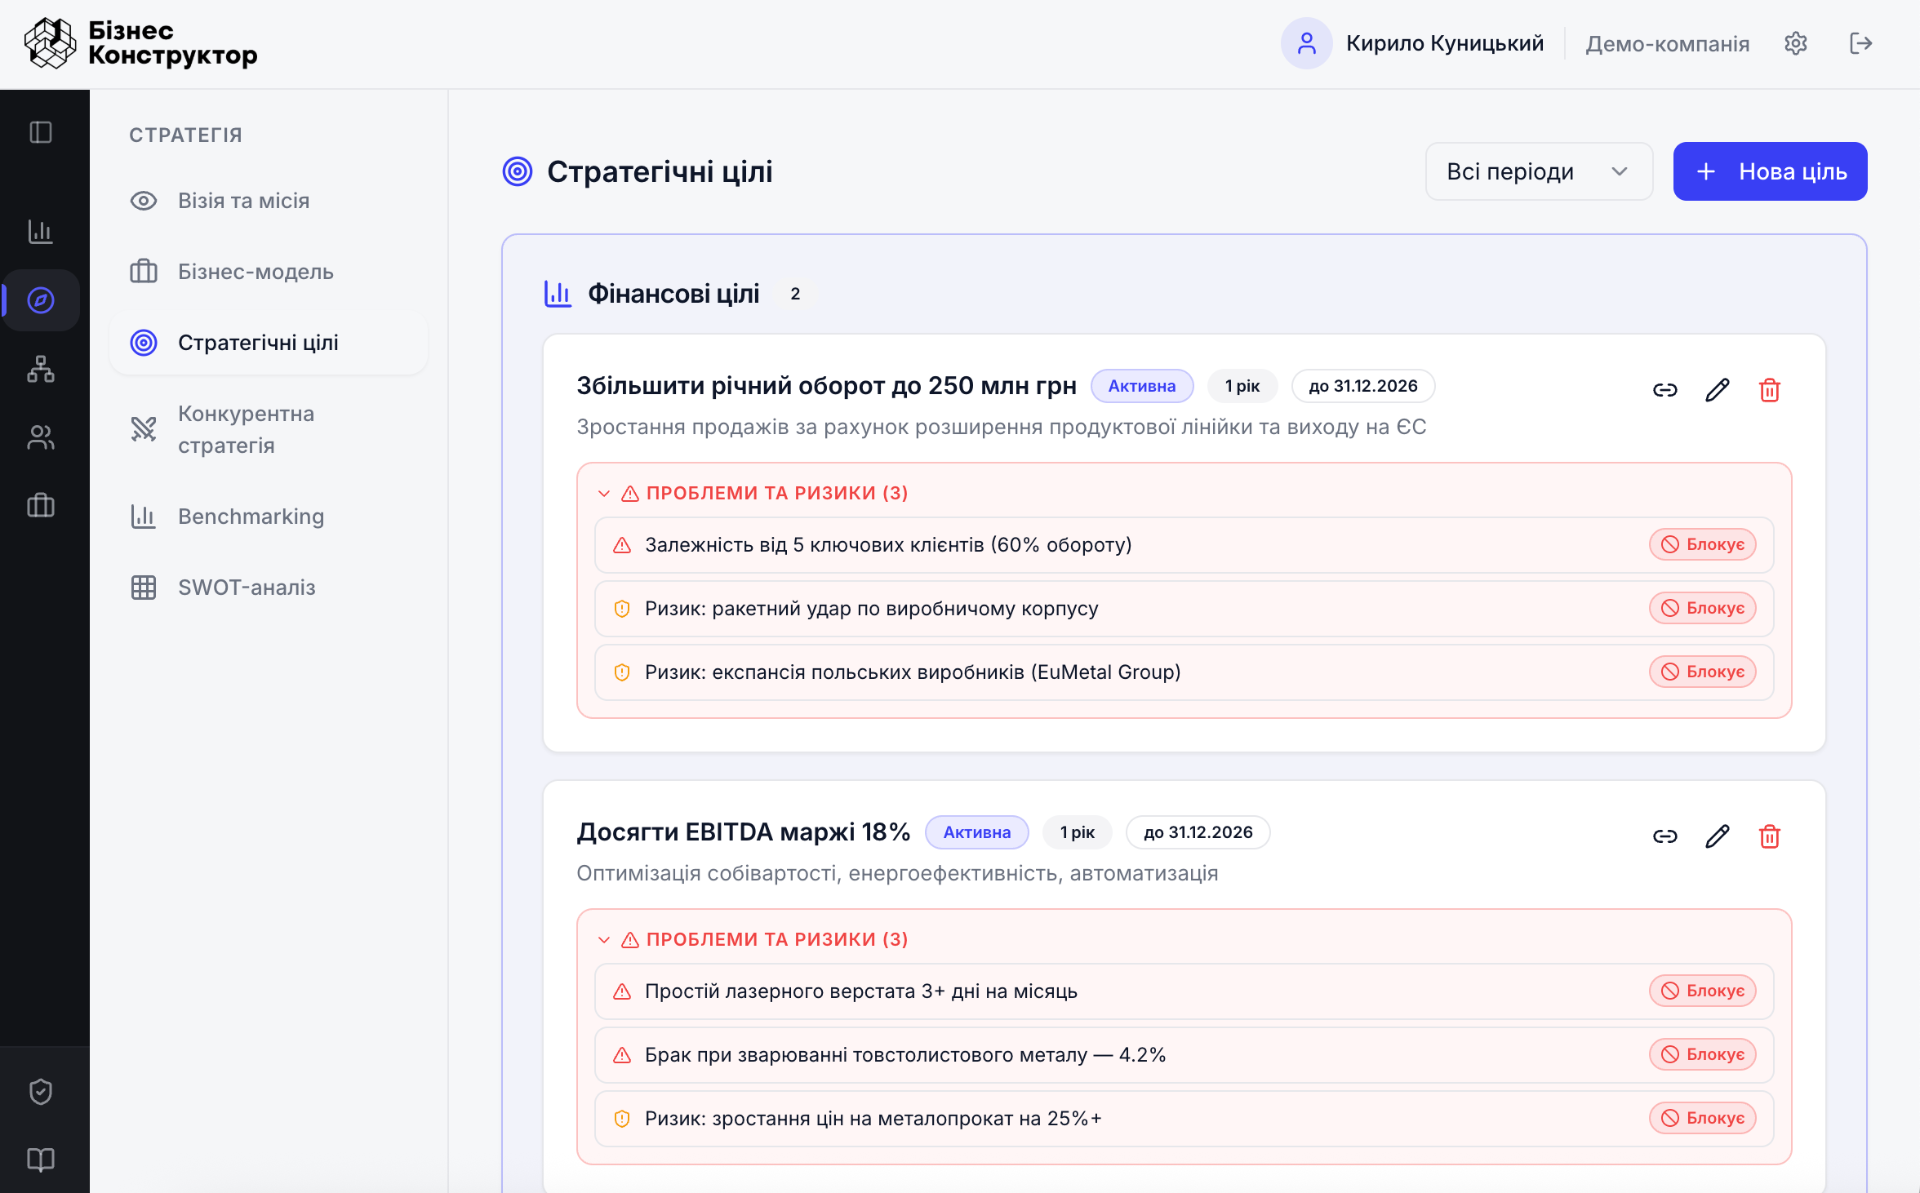This screenshot has height=1193, width=1920.
Task: Click description Оптимізація собівартості, енергоефективність, автоматизація
Action: [x=897, y=873]
